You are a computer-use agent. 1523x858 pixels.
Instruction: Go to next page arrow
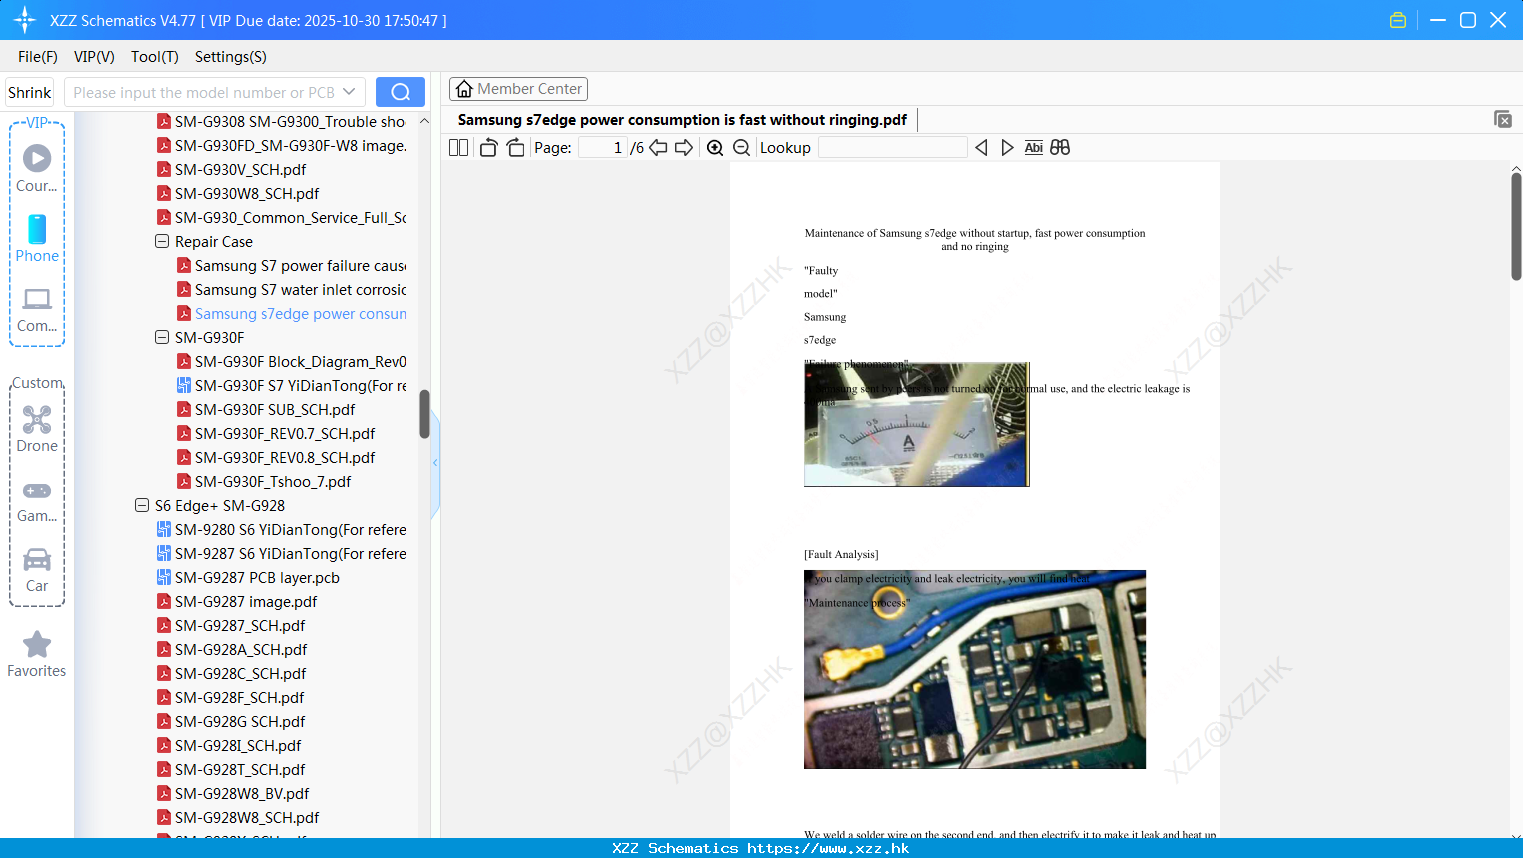(684, 147)
